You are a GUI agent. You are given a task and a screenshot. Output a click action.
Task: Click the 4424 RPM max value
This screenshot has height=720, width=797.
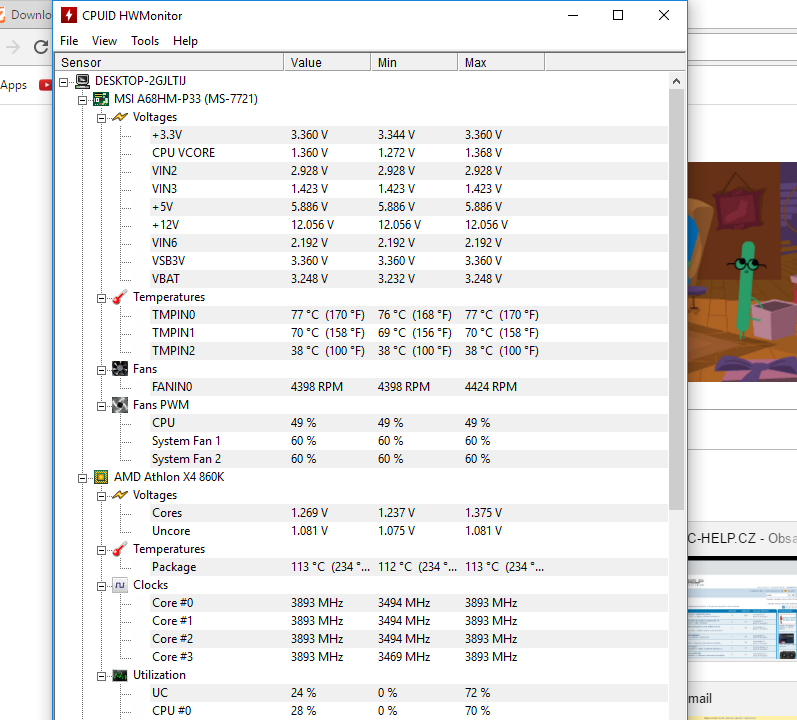491,387
